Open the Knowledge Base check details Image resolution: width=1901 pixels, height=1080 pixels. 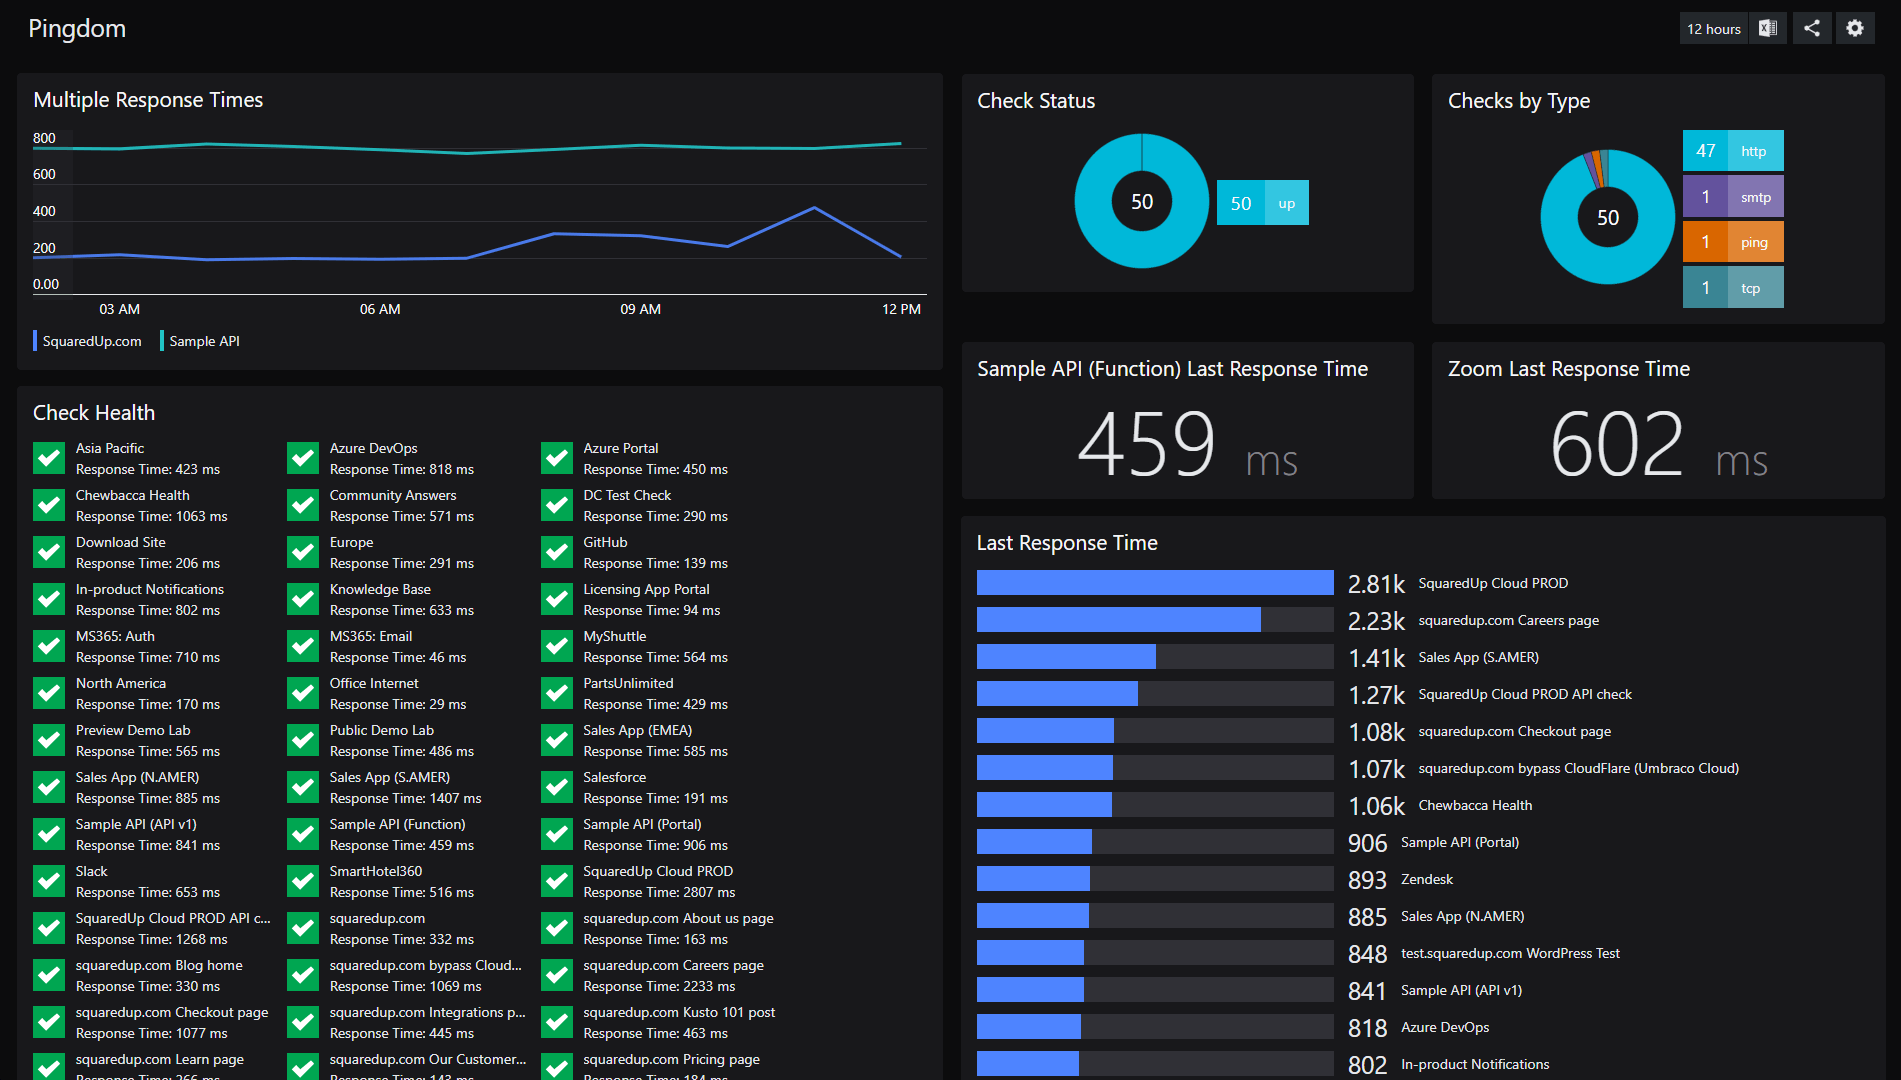pyautogui.click(x=380, y=590)
